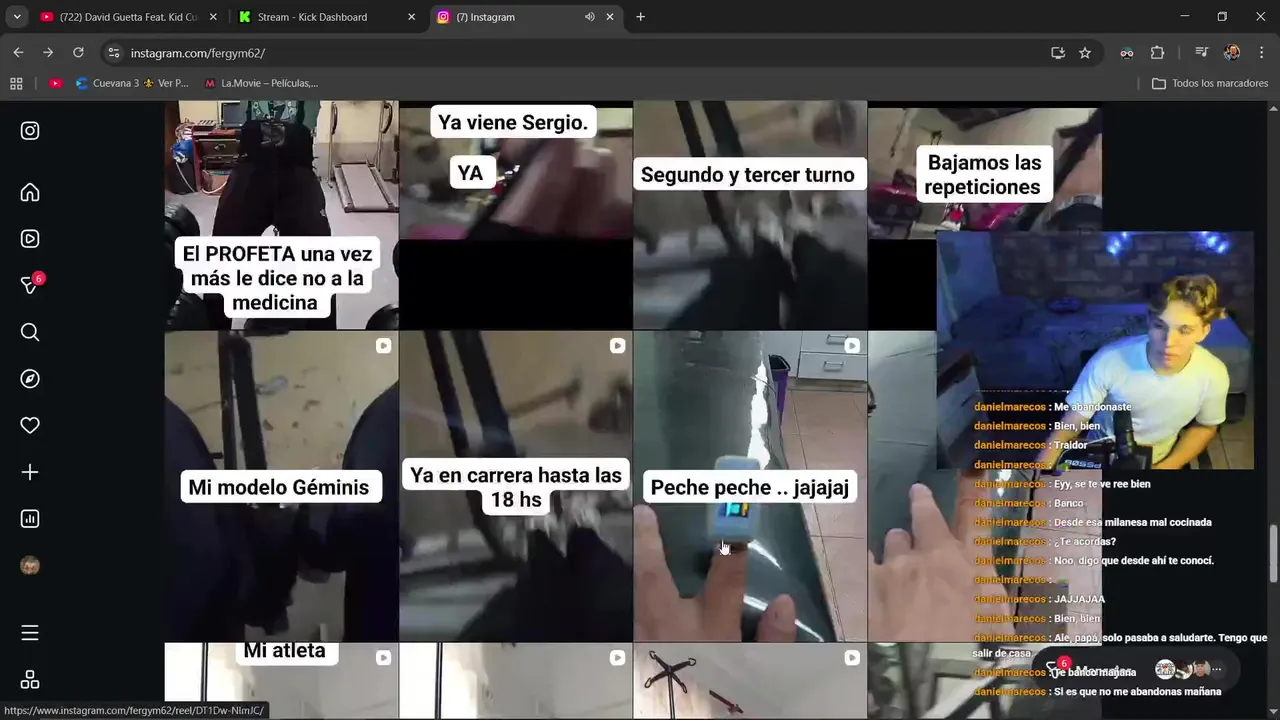1280x720 pixels.
Task: Open media control icon in toolbar
Action: [1201, 53]
